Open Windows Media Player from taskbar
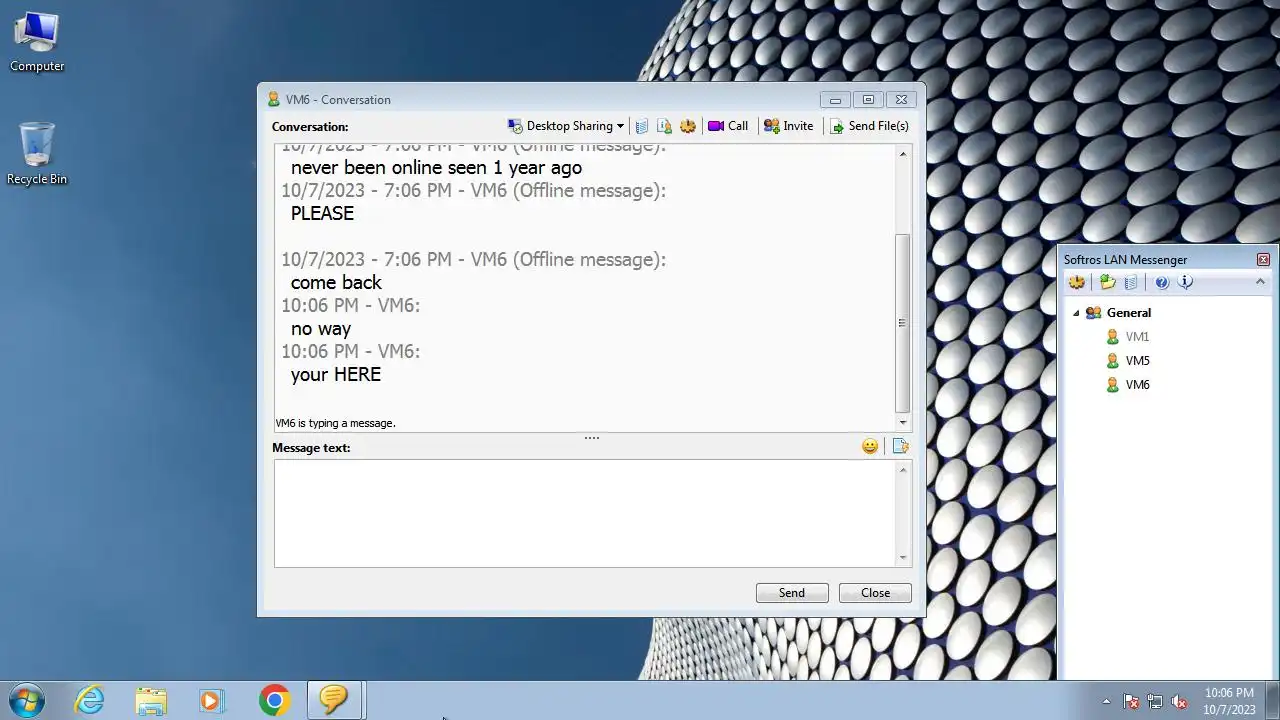Viewport: 1280px width, 720px height. pyautogui.click(x=211, y=700)
